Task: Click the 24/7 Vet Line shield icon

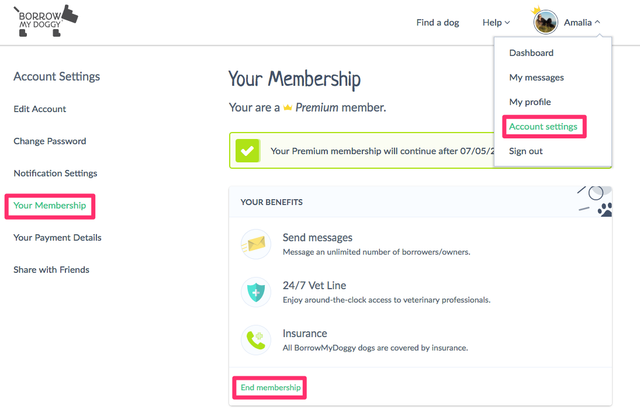Action: 255,291
